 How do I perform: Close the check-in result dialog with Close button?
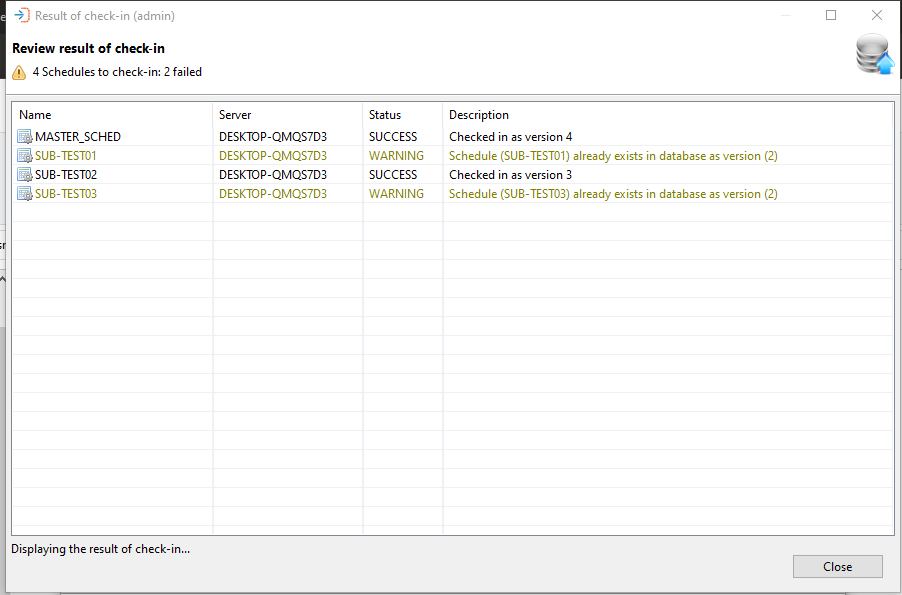coord(838,567)
